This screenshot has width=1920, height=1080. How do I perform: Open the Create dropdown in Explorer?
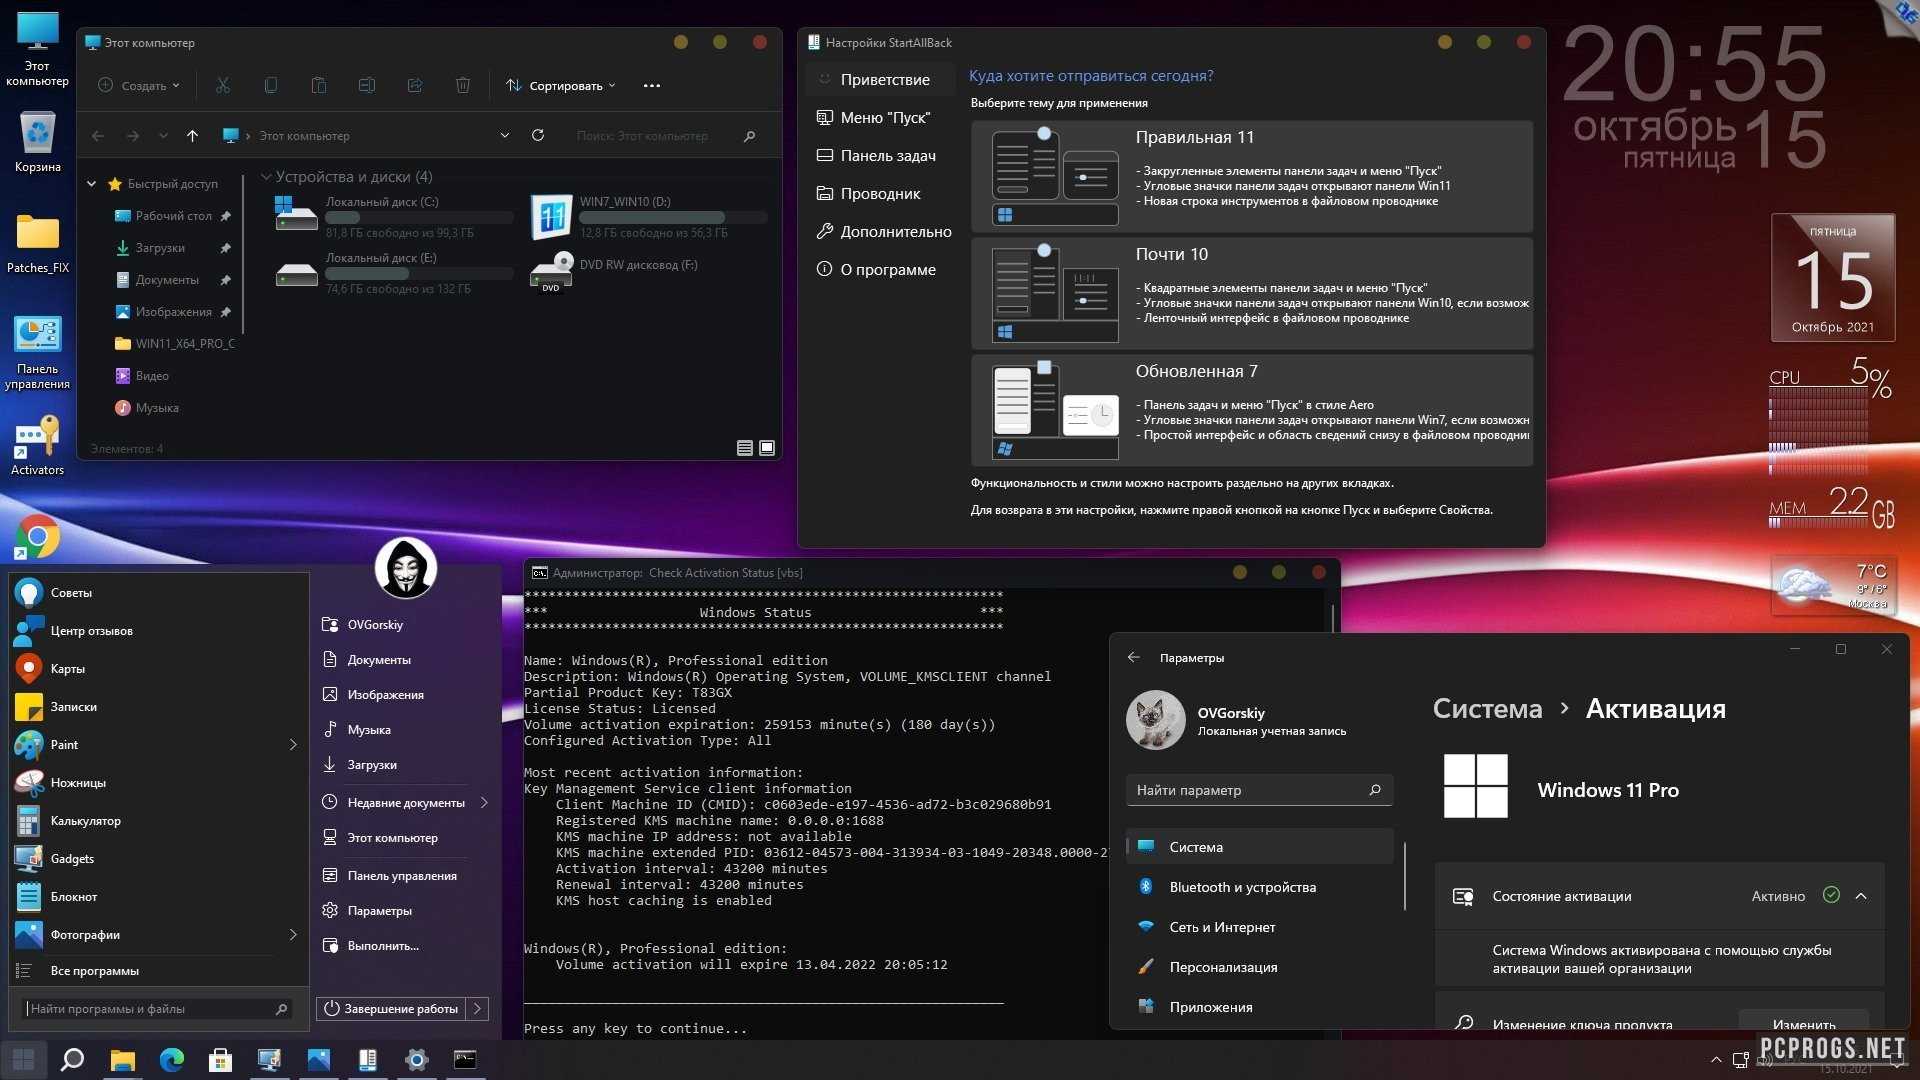point(139,86)
